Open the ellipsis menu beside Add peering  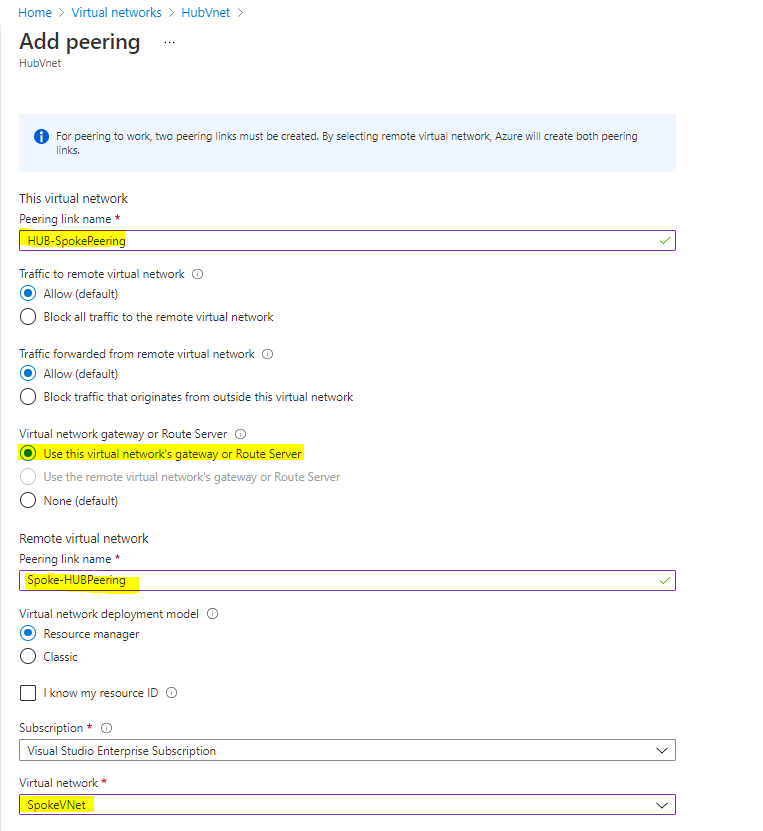tap(169, 43)
